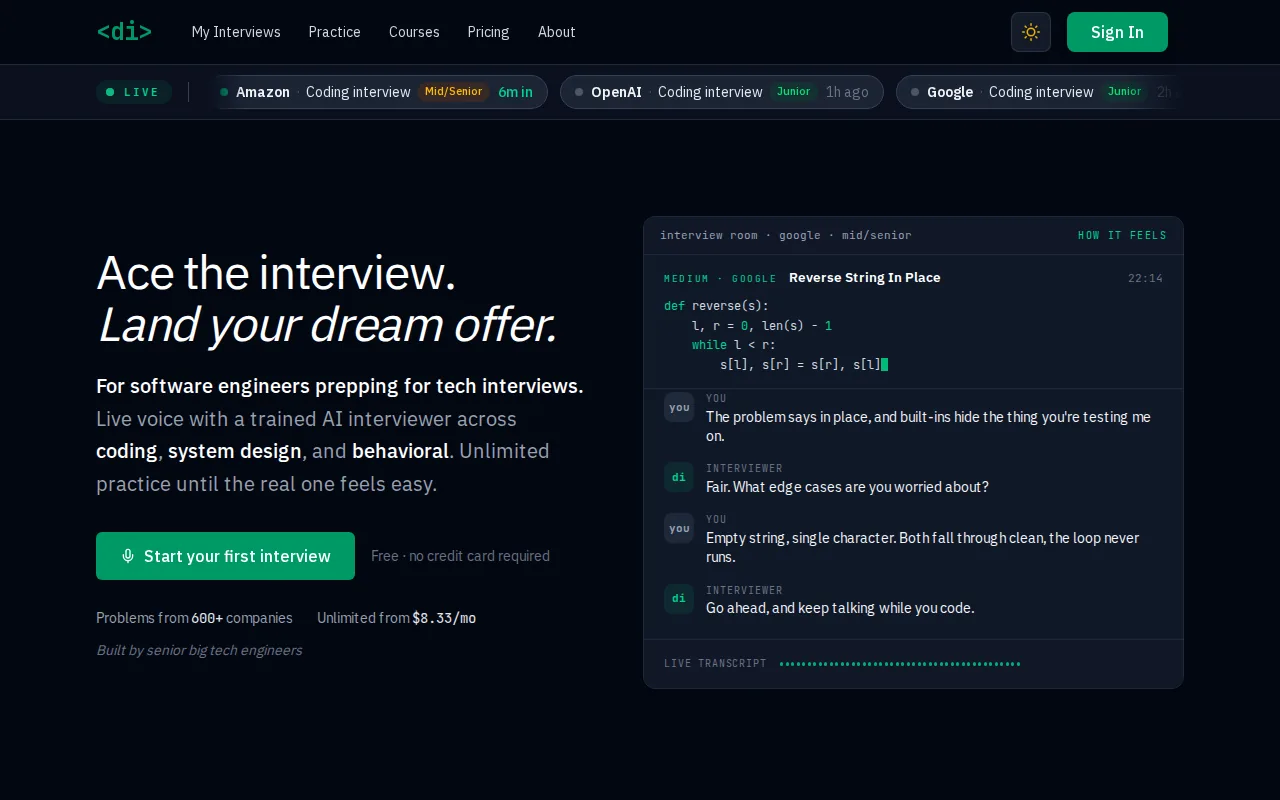Click 'Go ahead, and keep talking' message
The height and width of the screenshot is (800, 1280).
pyautogui.click(x=840, y=608)
